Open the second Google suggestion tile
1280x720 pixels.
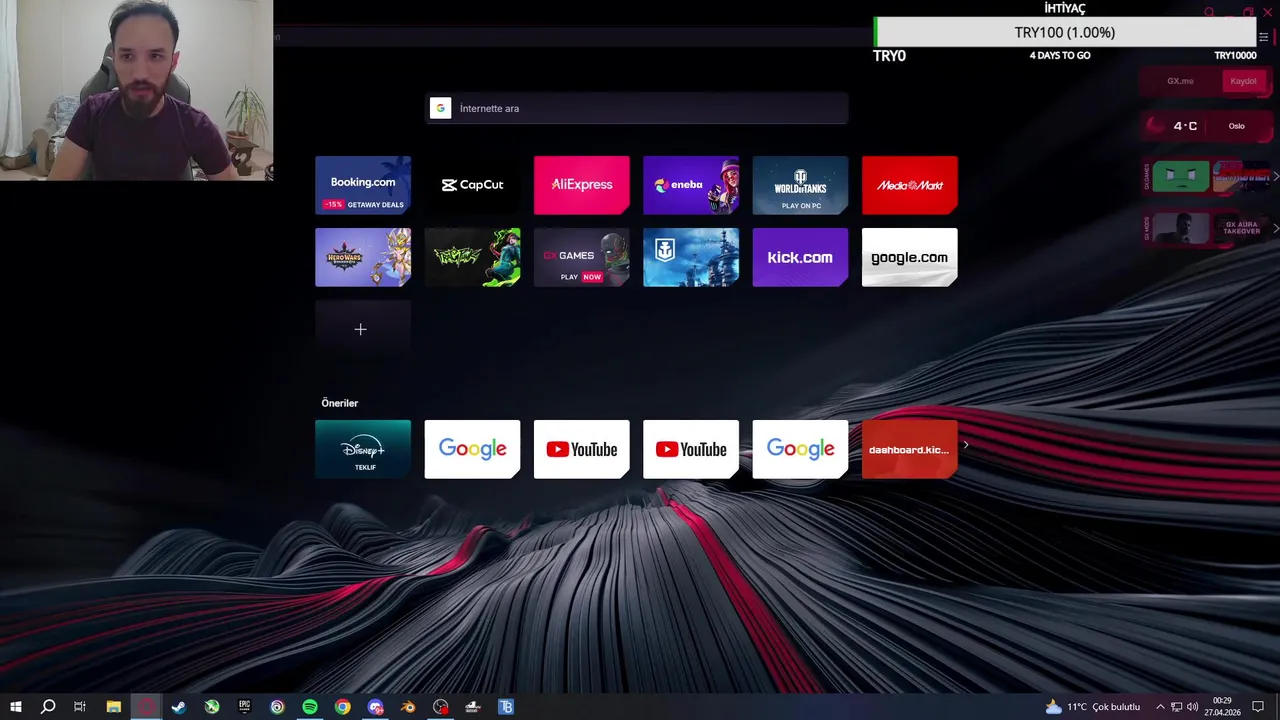click(x=800, y=449)
